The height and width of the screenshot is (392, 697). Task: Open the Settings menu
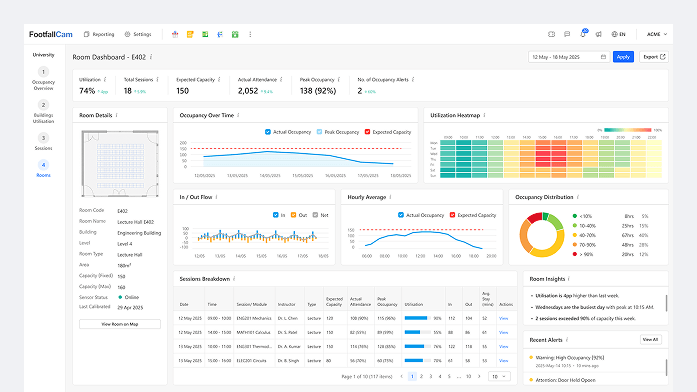(x=138, y=34)
